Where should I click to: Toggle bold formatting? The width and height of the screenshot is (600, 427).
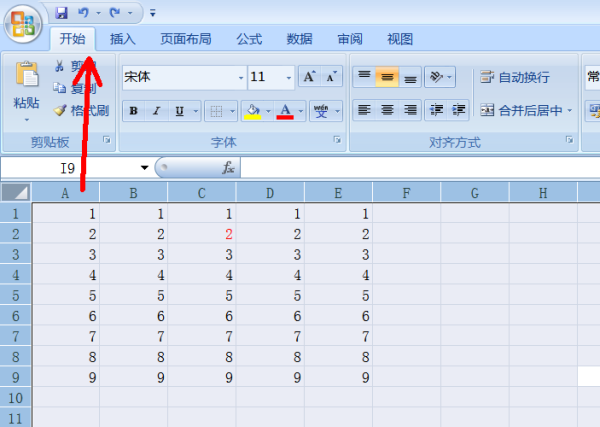[133, 111]
